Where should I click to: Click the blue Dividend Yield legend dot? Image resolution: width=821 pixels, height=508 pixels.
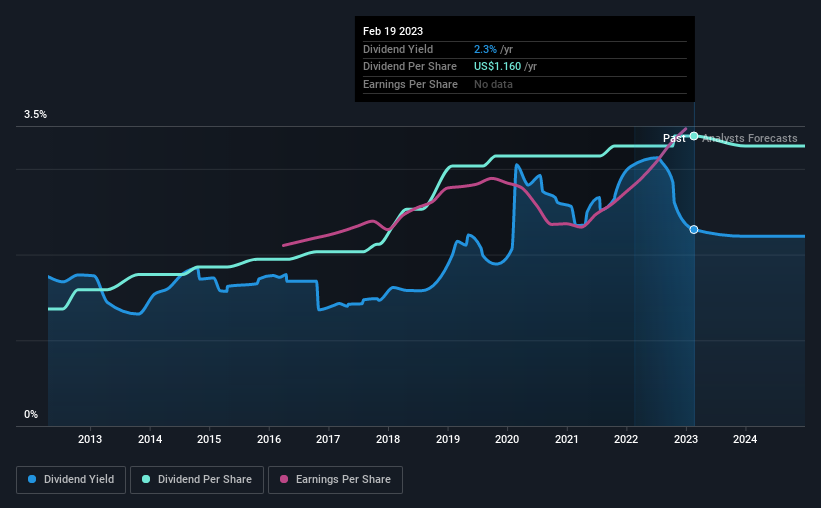(x=32, y=479)
